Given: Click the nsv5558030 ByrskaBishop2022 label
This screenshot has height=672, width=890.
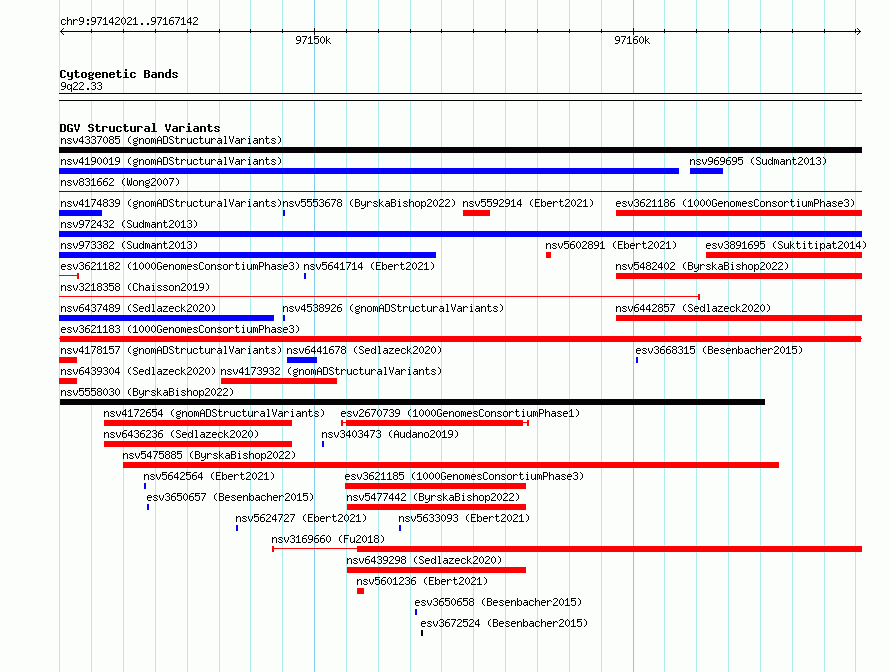Looking at the screenshot, I should click(146, 392).
